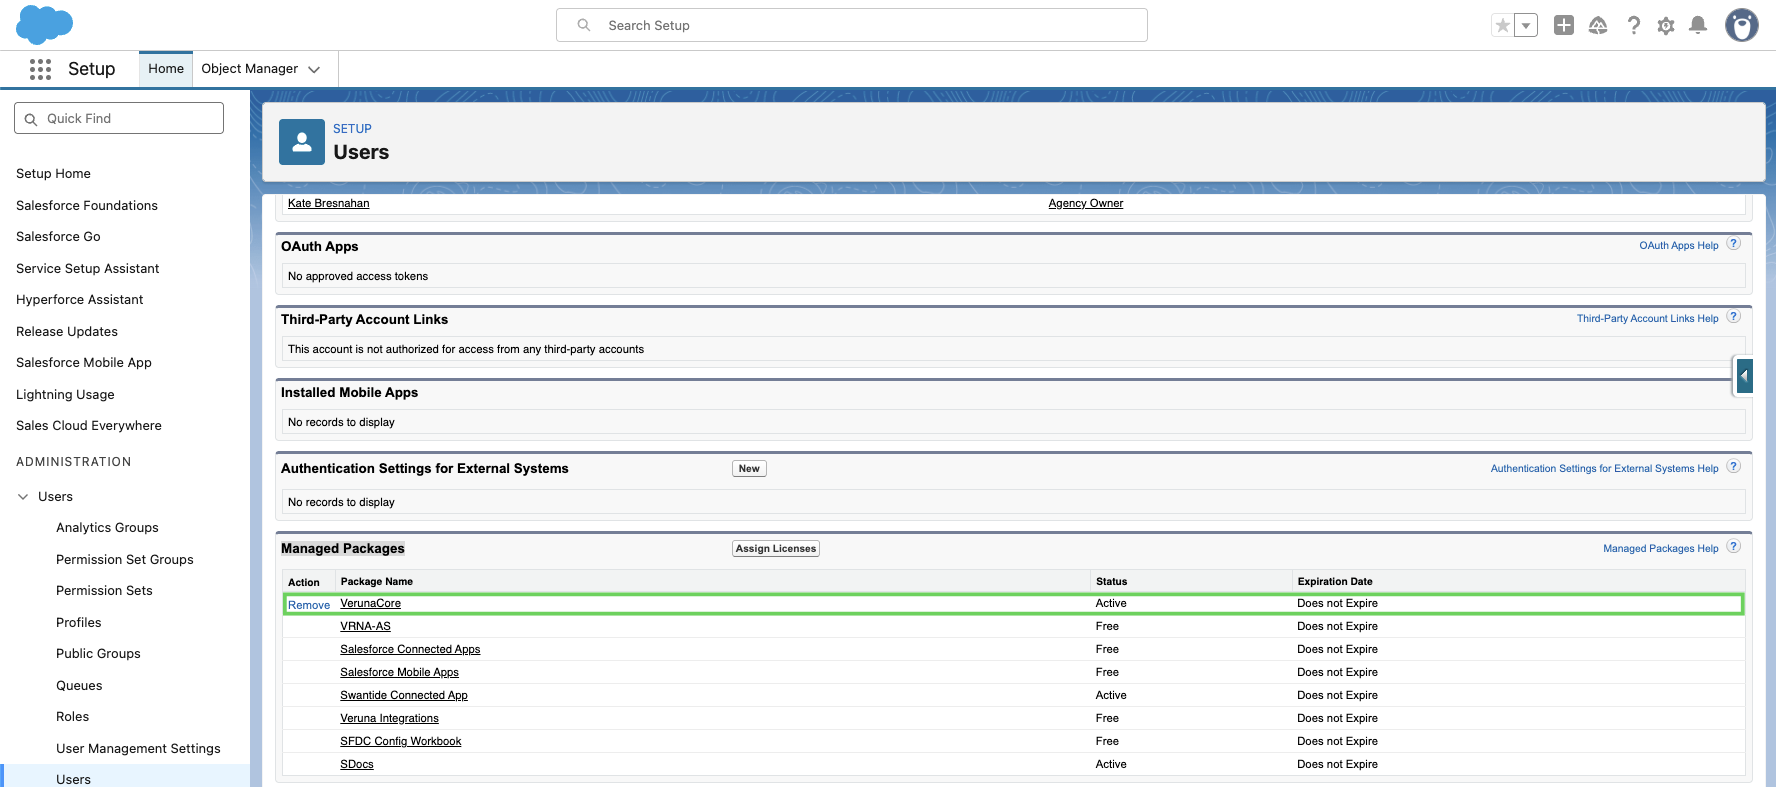Image resolution: width=1776 pixels, height=787 pixels.
Task: Click the Managed Packages help question icon
Action: 1734,547
